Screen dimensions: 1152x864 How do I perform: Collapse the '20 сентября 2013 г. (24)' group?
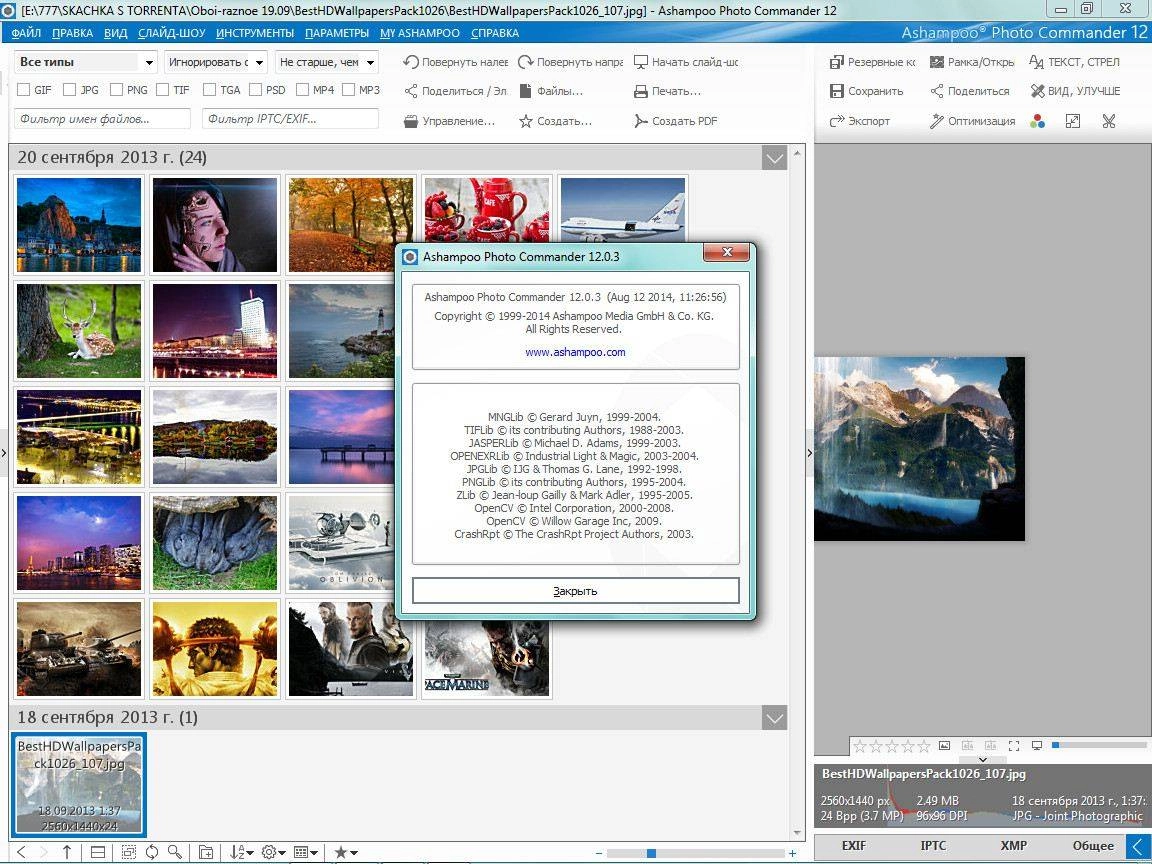pos(774,158)
